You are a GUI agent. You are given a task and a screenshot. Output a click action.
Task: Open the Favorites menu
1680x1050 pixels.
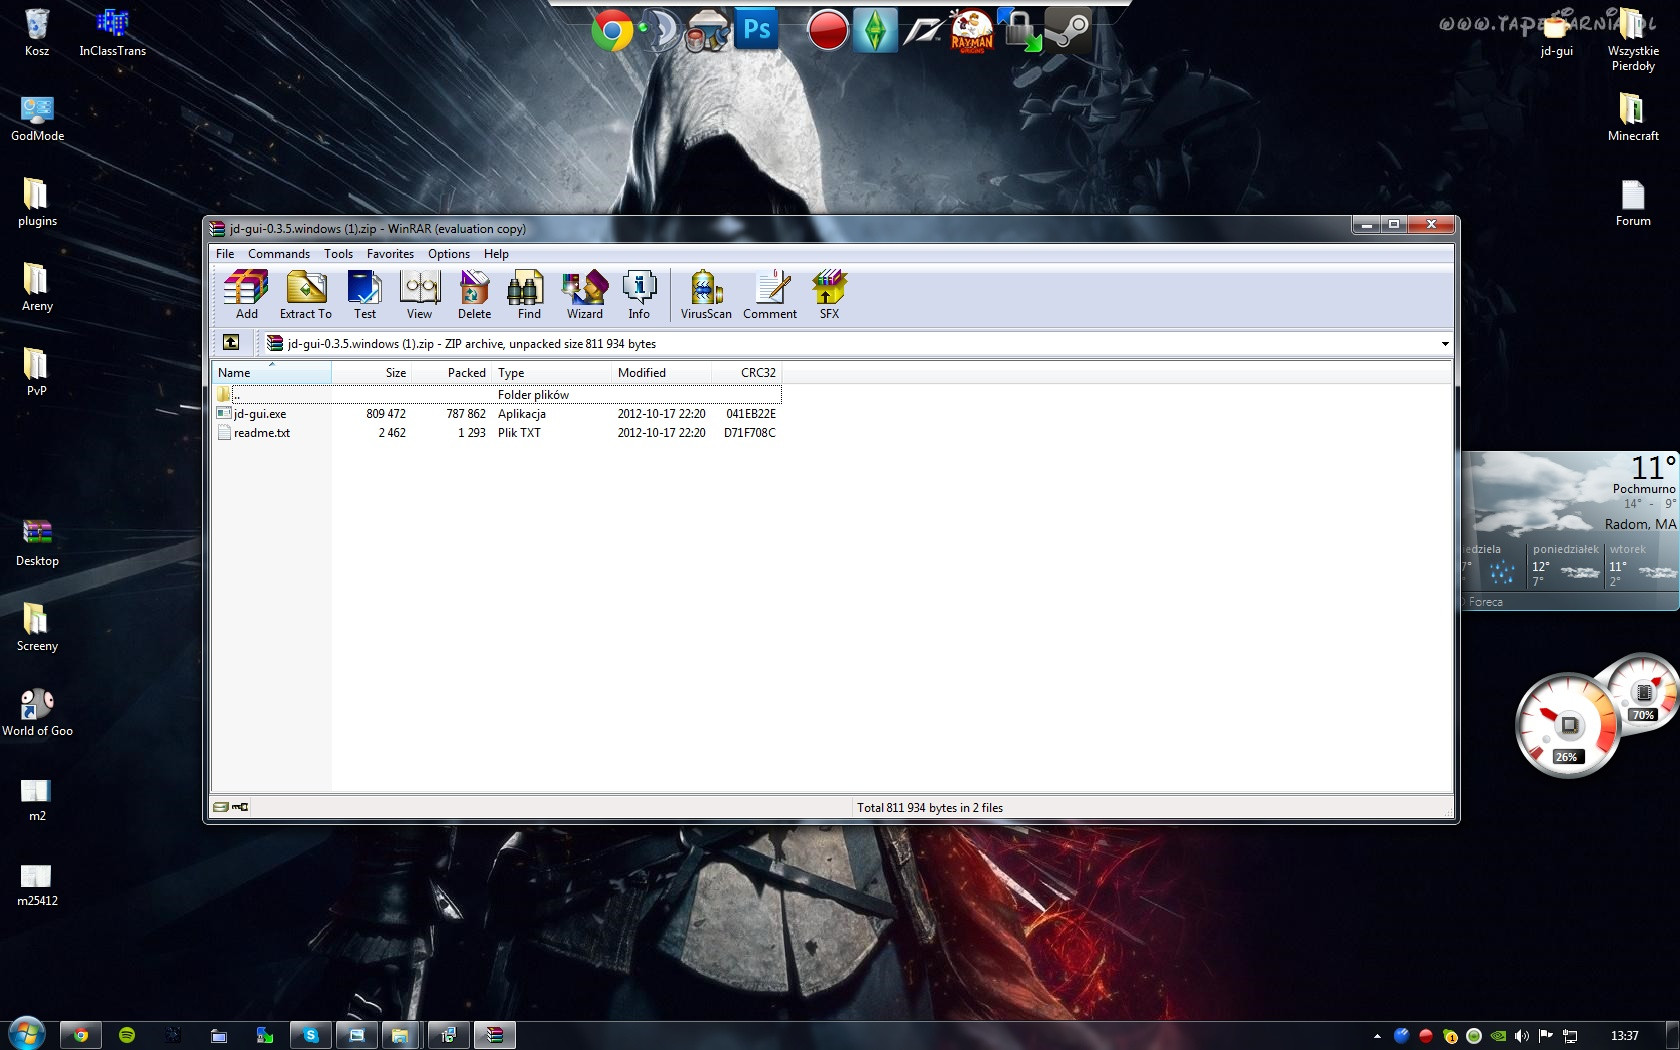(x=390, y=254)
